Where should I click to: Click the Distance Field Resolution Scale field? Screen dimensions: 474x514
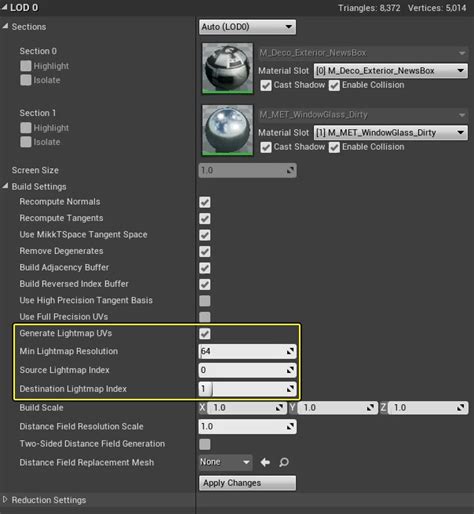[247, 426]
